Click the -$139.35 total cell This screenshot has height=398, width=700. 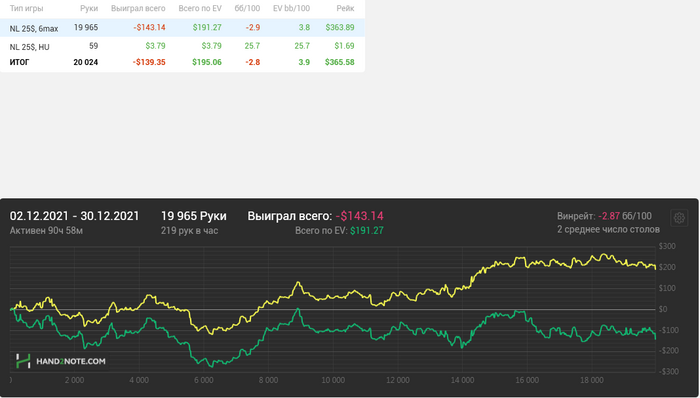tap(149, 62)
